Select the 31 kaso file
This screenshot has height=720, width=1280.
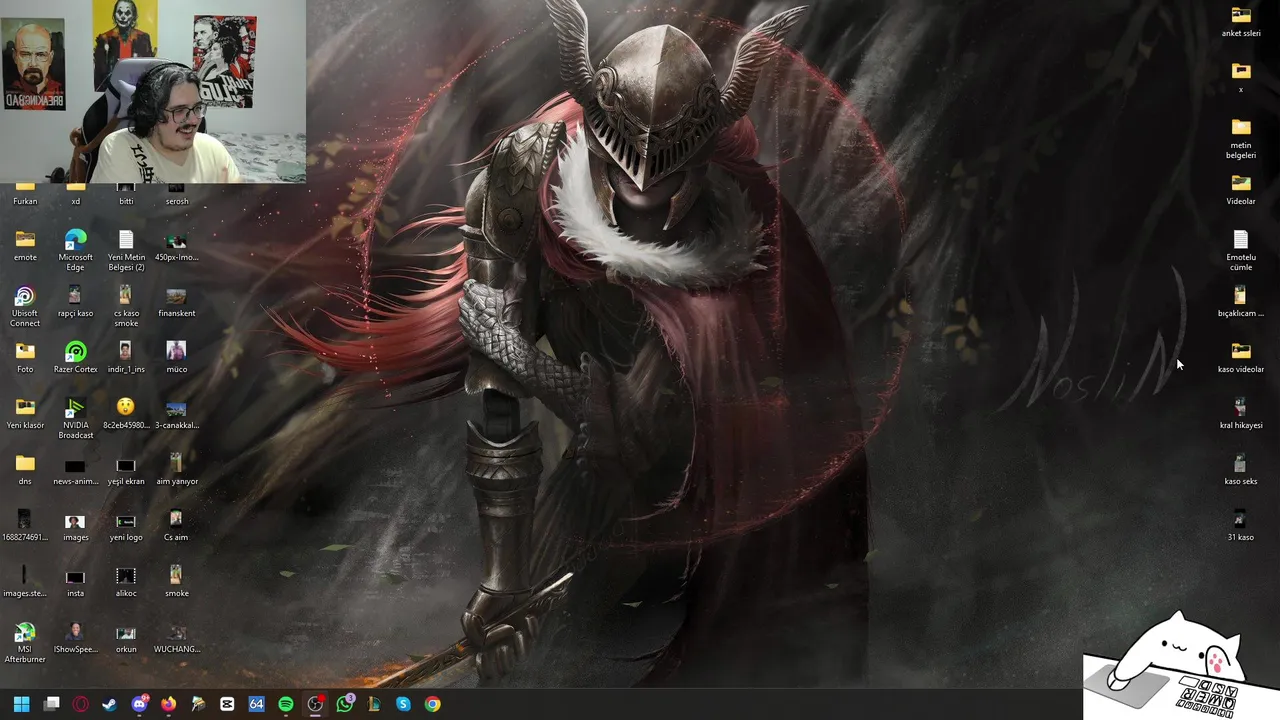click(1241, 526)
